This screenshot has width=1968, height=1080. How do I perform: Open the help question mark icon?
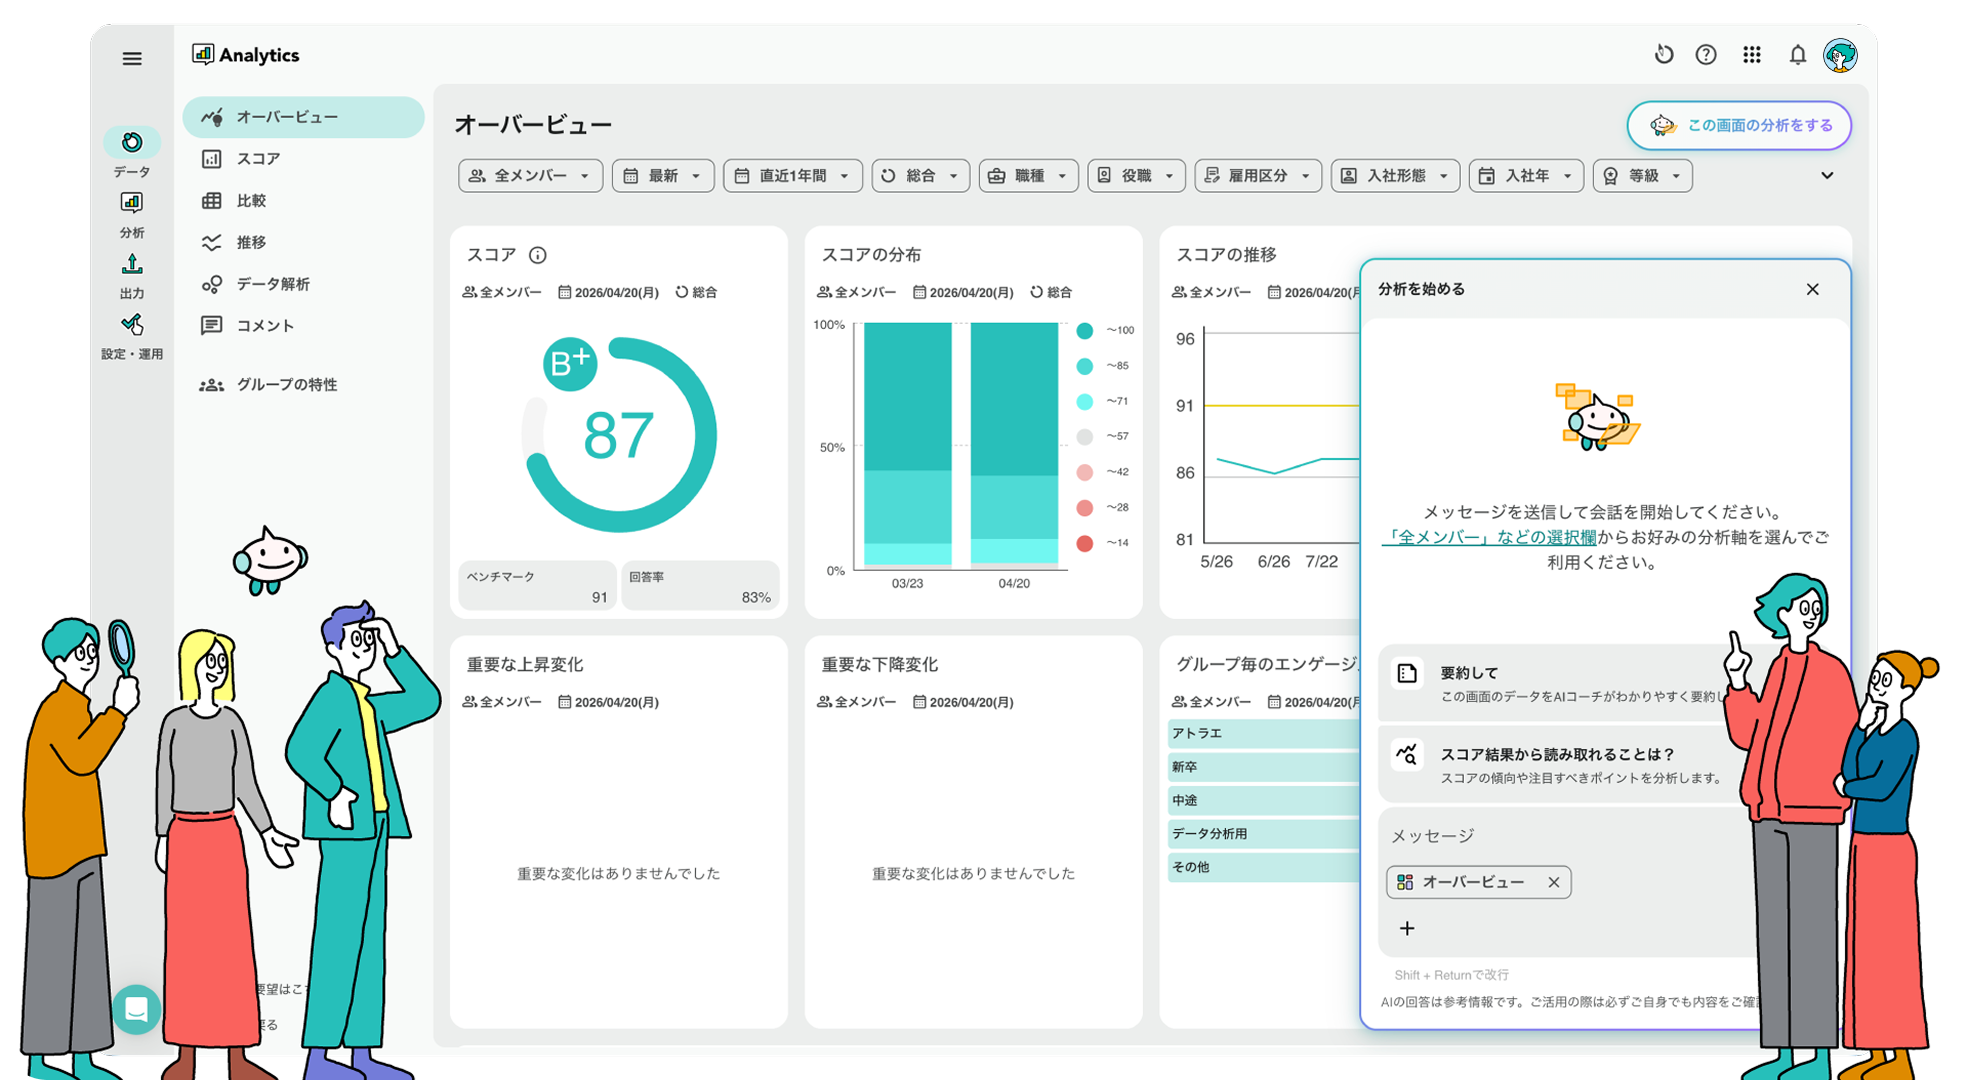(1706, 55)
